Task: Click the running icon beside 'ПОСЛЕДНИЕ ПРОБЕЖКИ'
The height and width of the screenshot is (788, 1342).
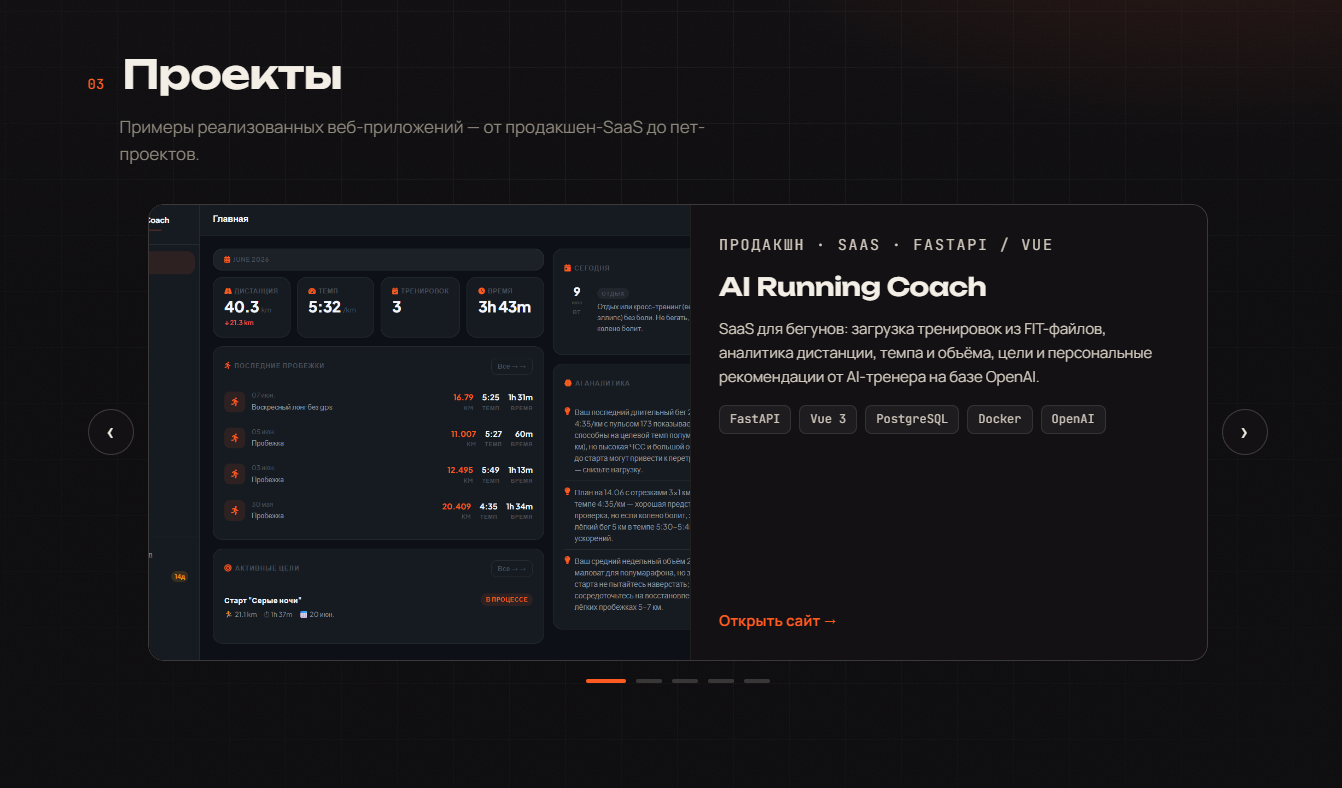Action: coord(228,366)
